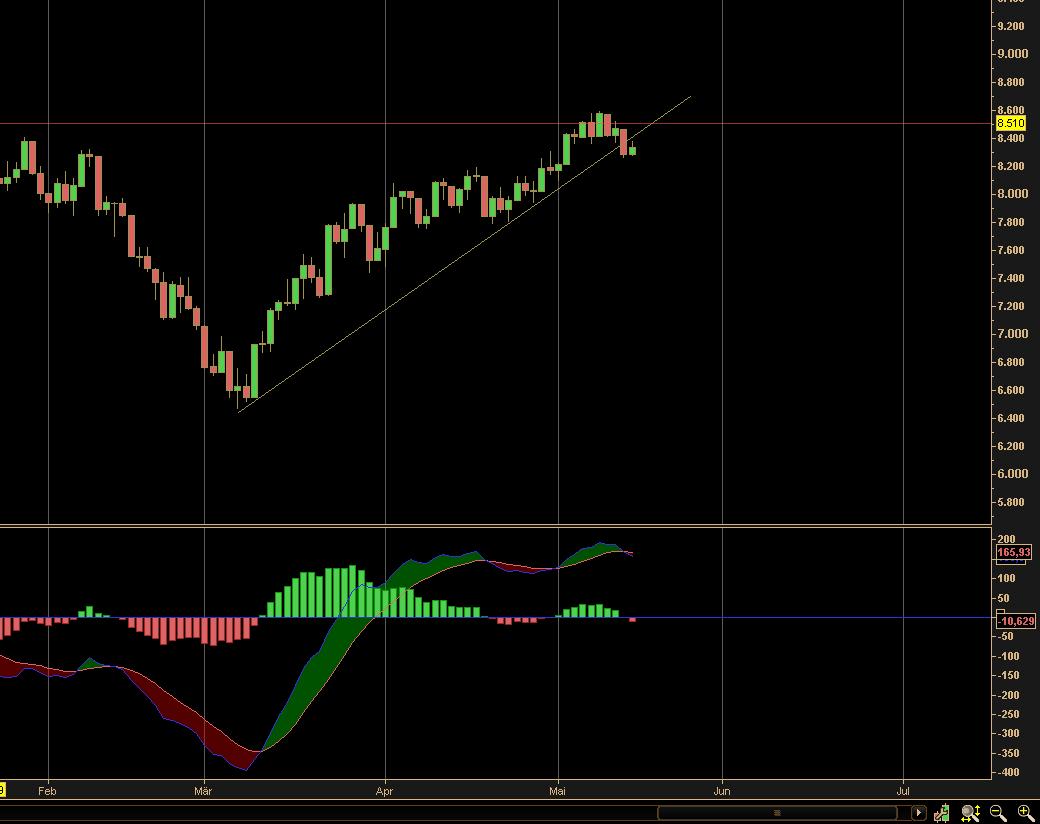
Task: Select the Mai label on the time axis
Action: (559, 791)
